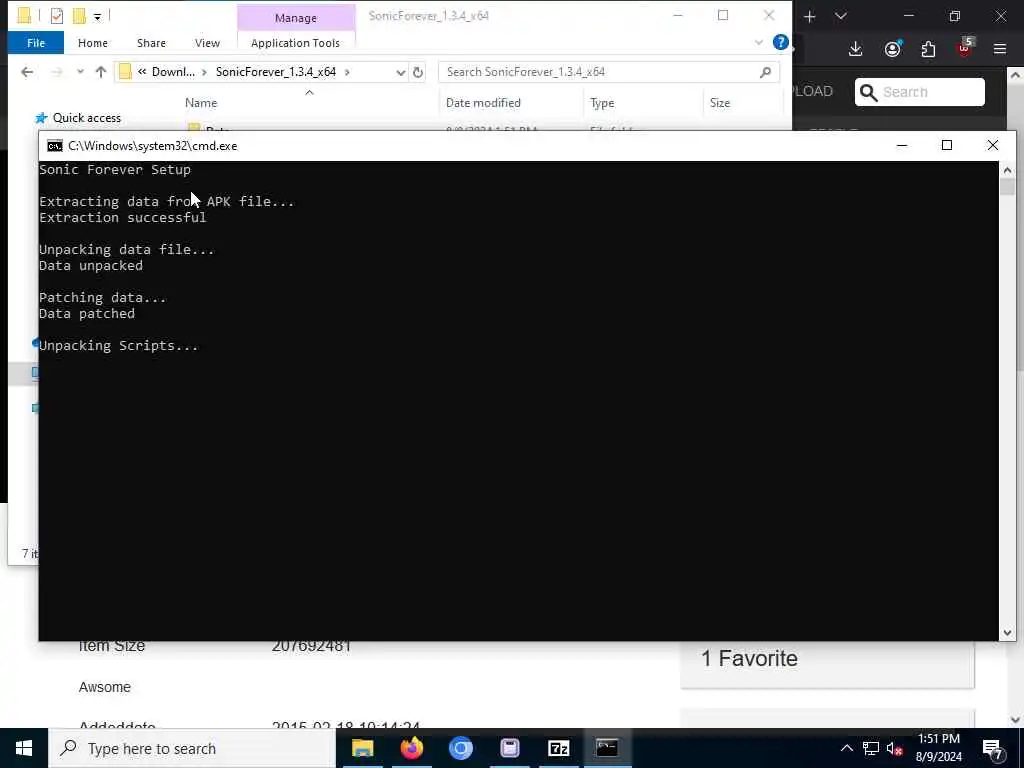Screen dimensions: 1024x768
Task: Open Explorer help question mark
Action: click(x=780, y=42)
